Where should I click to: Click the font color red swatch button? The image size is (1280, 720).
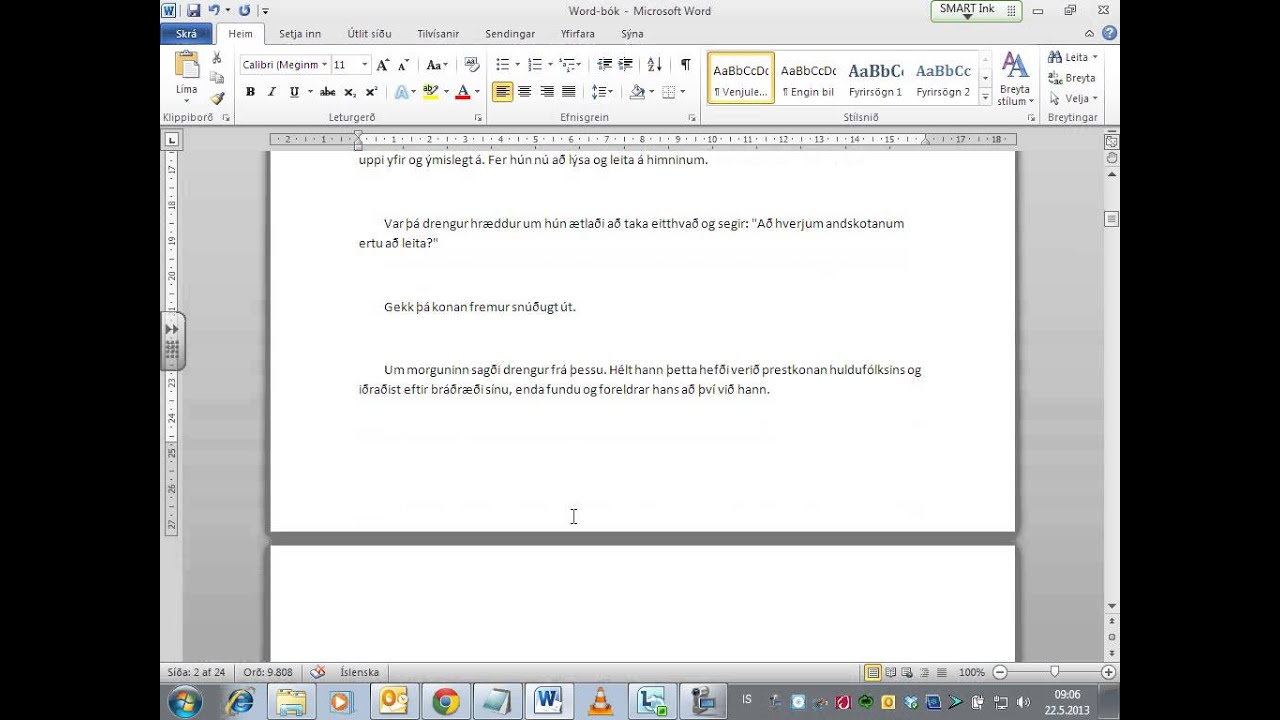tap(462, 92)
